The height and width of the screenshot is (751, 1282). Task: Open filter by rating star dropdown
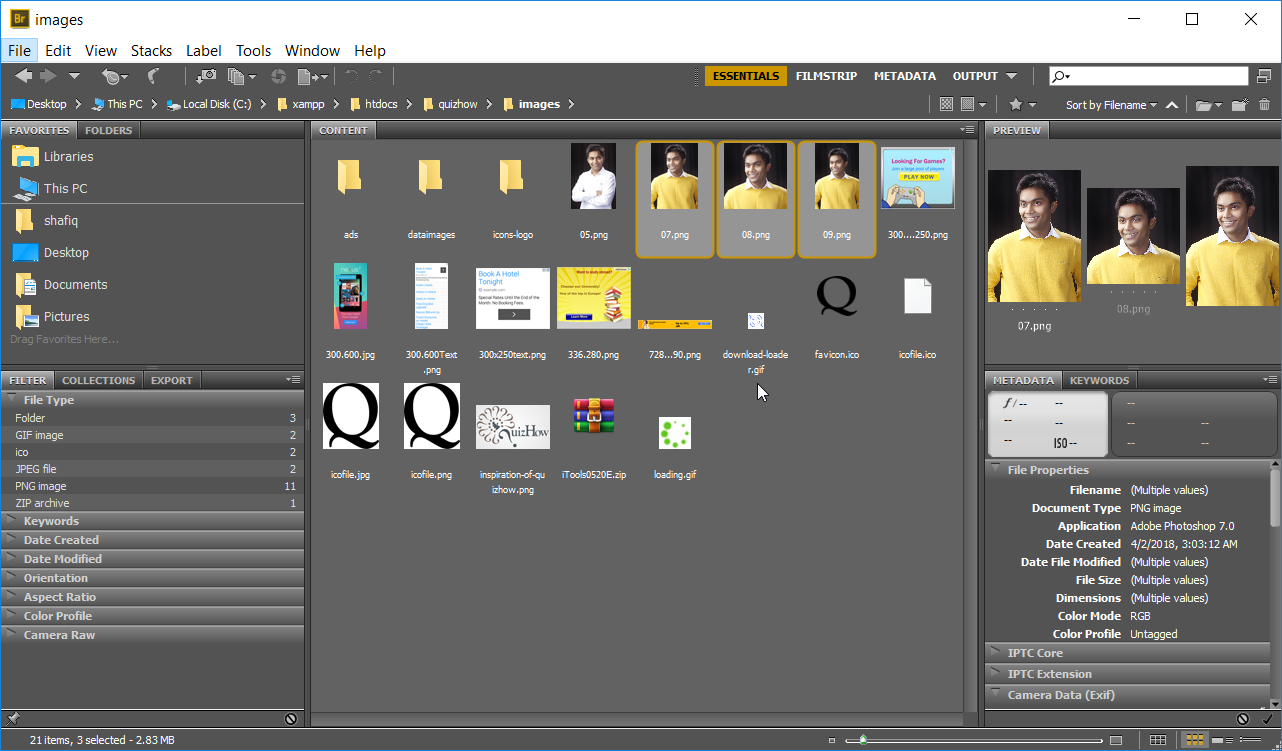1022,104
